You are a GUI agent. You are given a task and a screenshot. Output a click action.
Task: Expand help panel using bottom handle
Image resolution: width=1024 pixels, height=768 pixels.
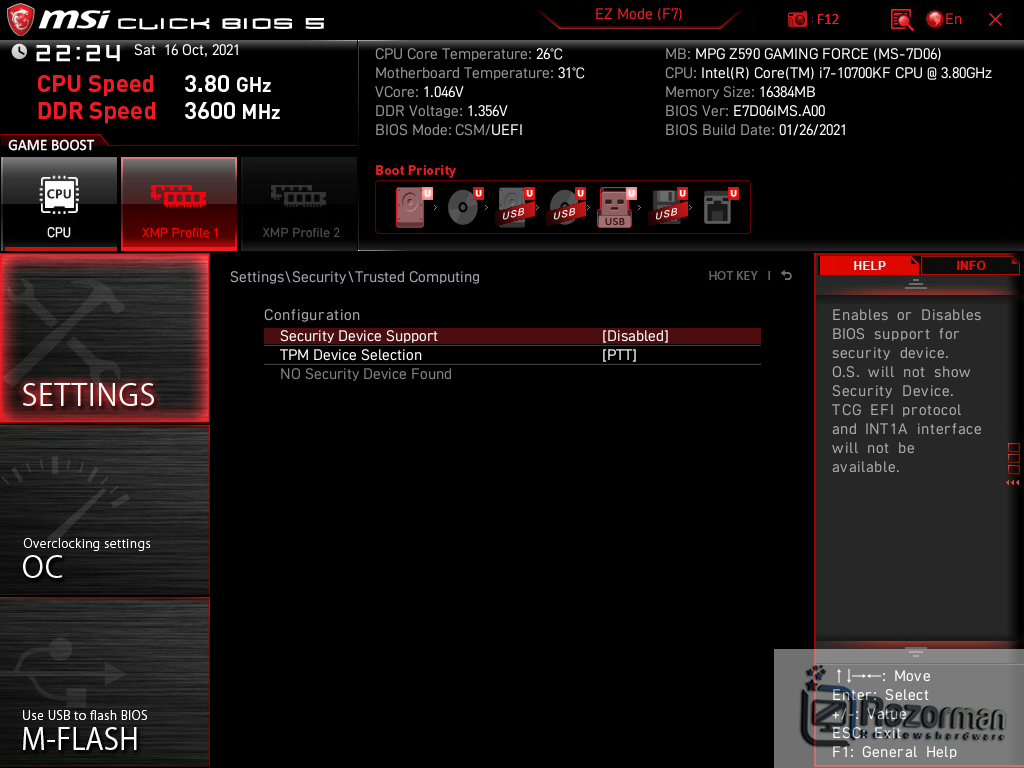915,652
